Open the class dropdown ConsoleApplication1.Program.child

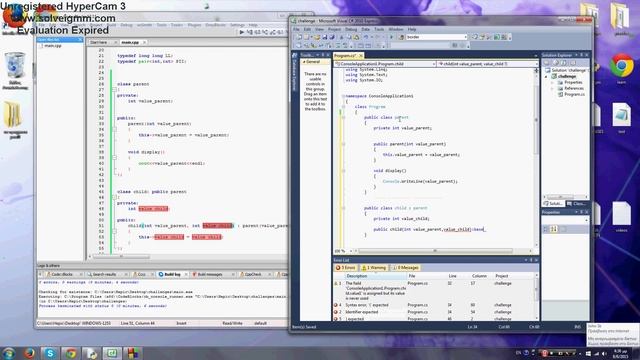point(384,64)
